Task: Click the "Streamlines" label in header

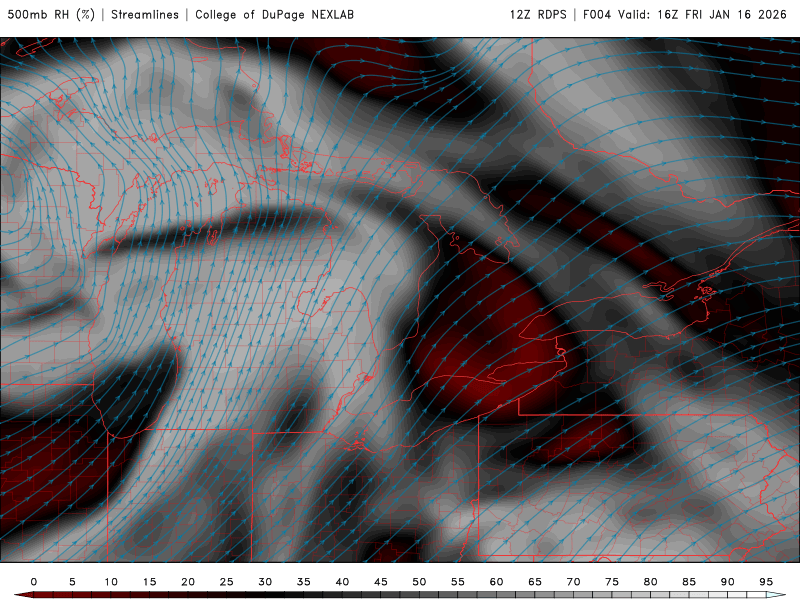Action: (145, 14)
